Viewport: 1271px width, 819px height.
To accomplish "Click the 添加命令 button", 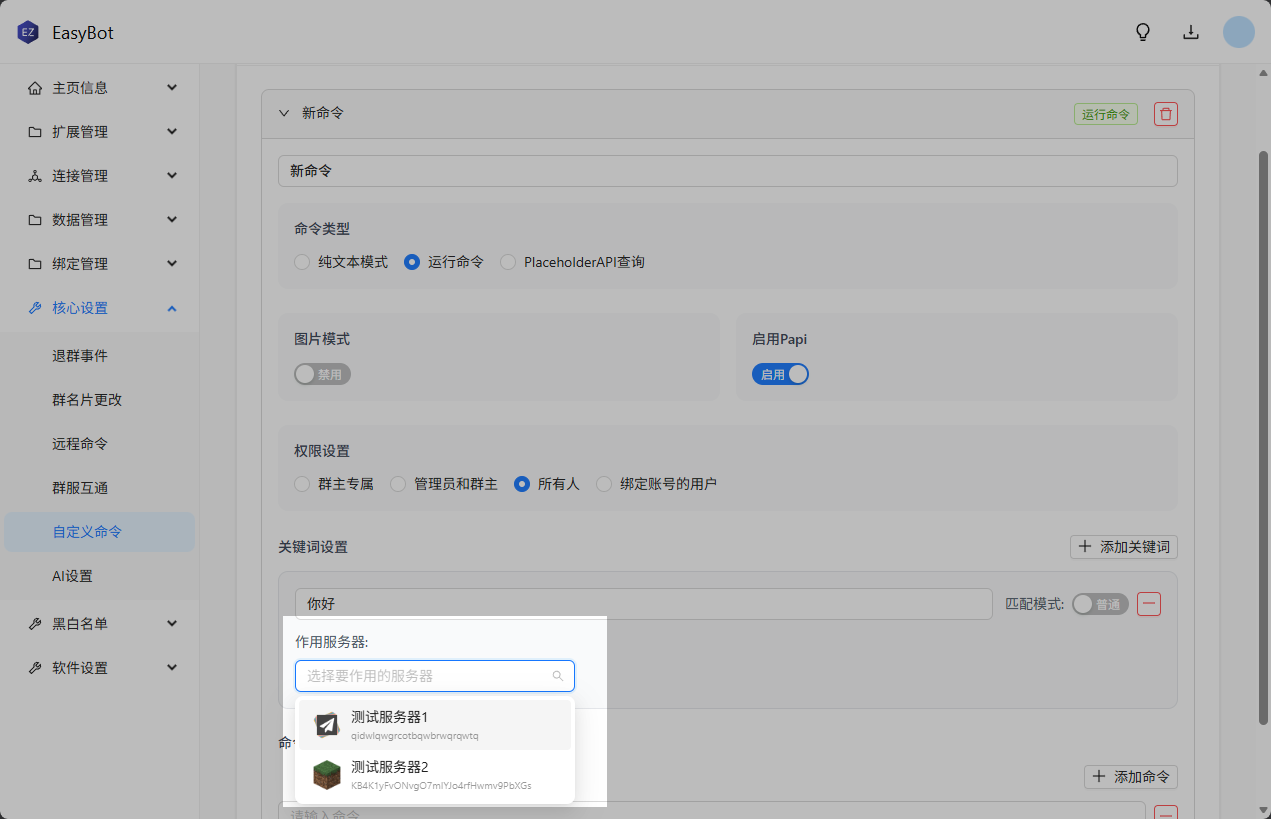I will tap(1130, 777).
